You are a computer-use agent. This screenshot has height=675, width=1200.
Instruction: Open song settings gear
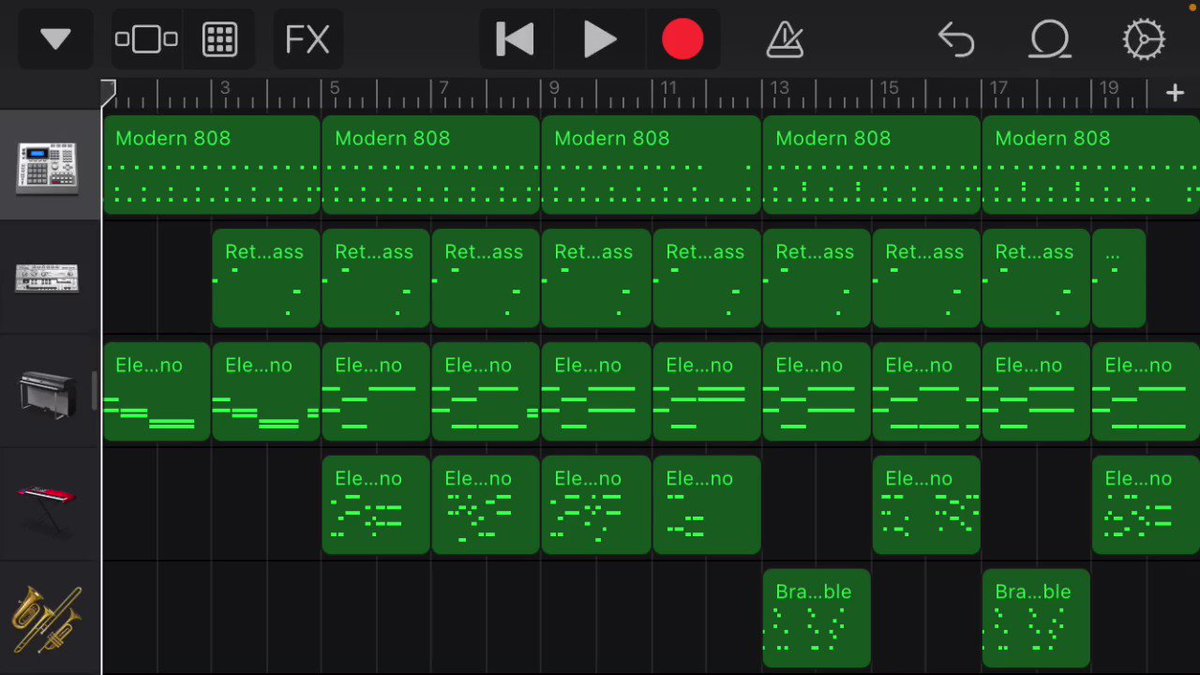[1143, 39]
